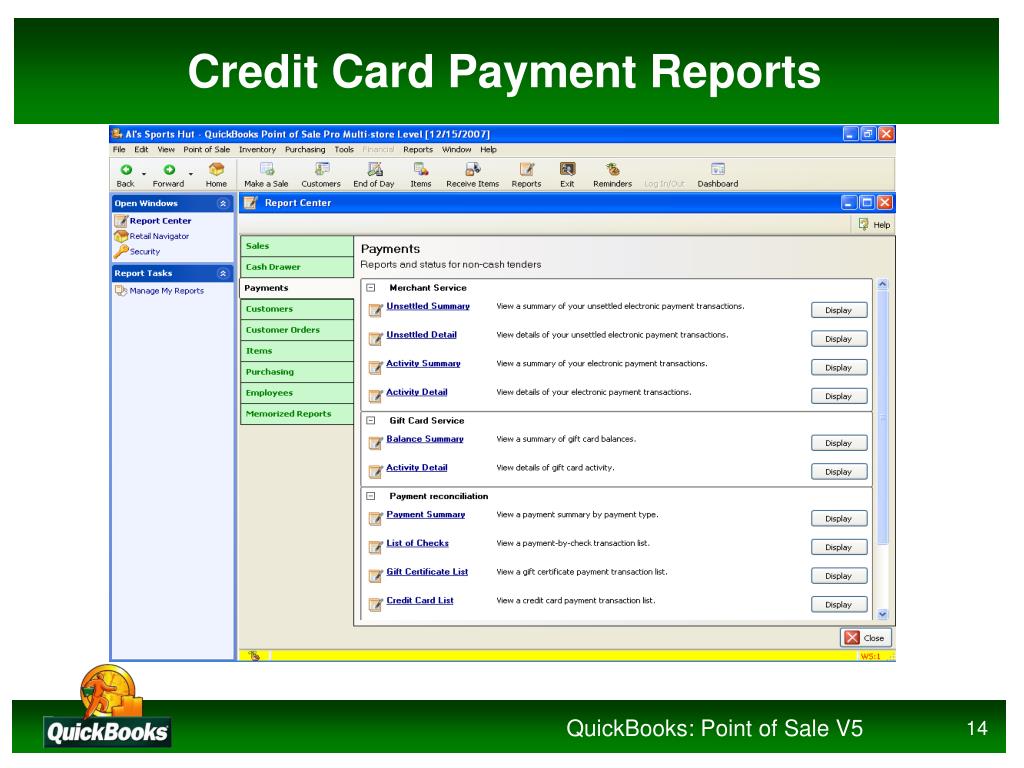Select the Customers report category

point(297,309)
